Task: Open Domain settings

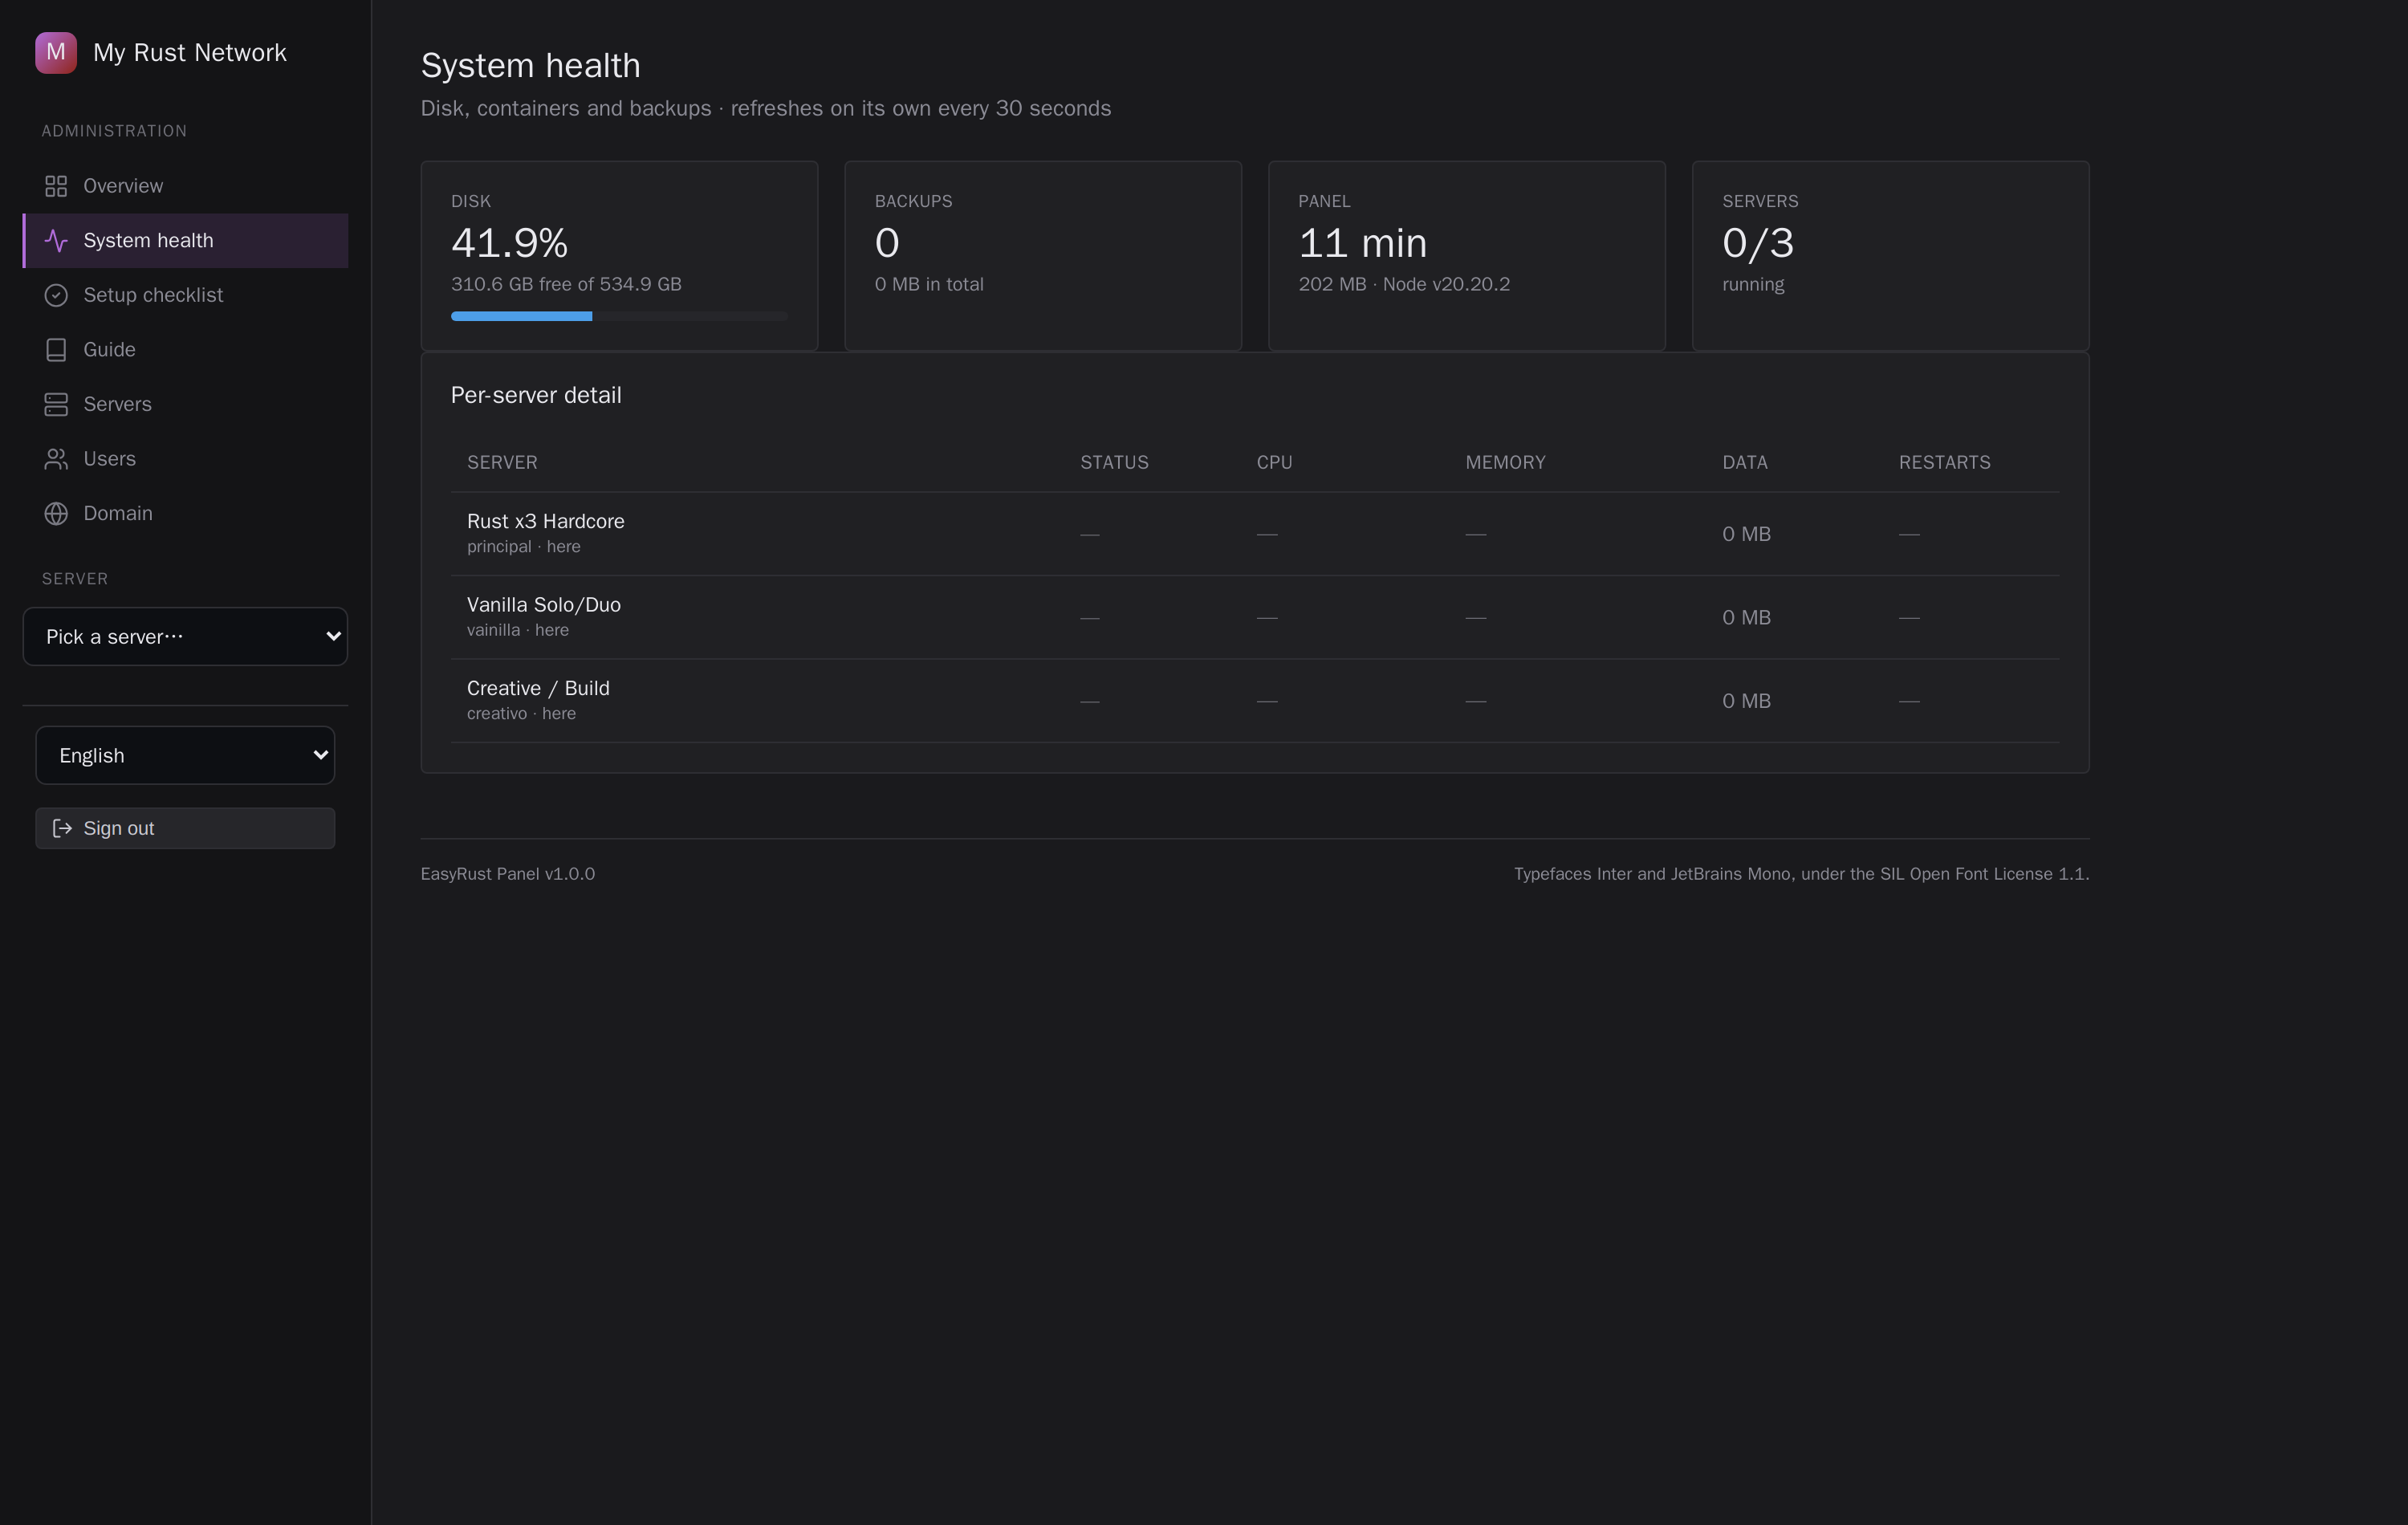Action: pos(186,513)
